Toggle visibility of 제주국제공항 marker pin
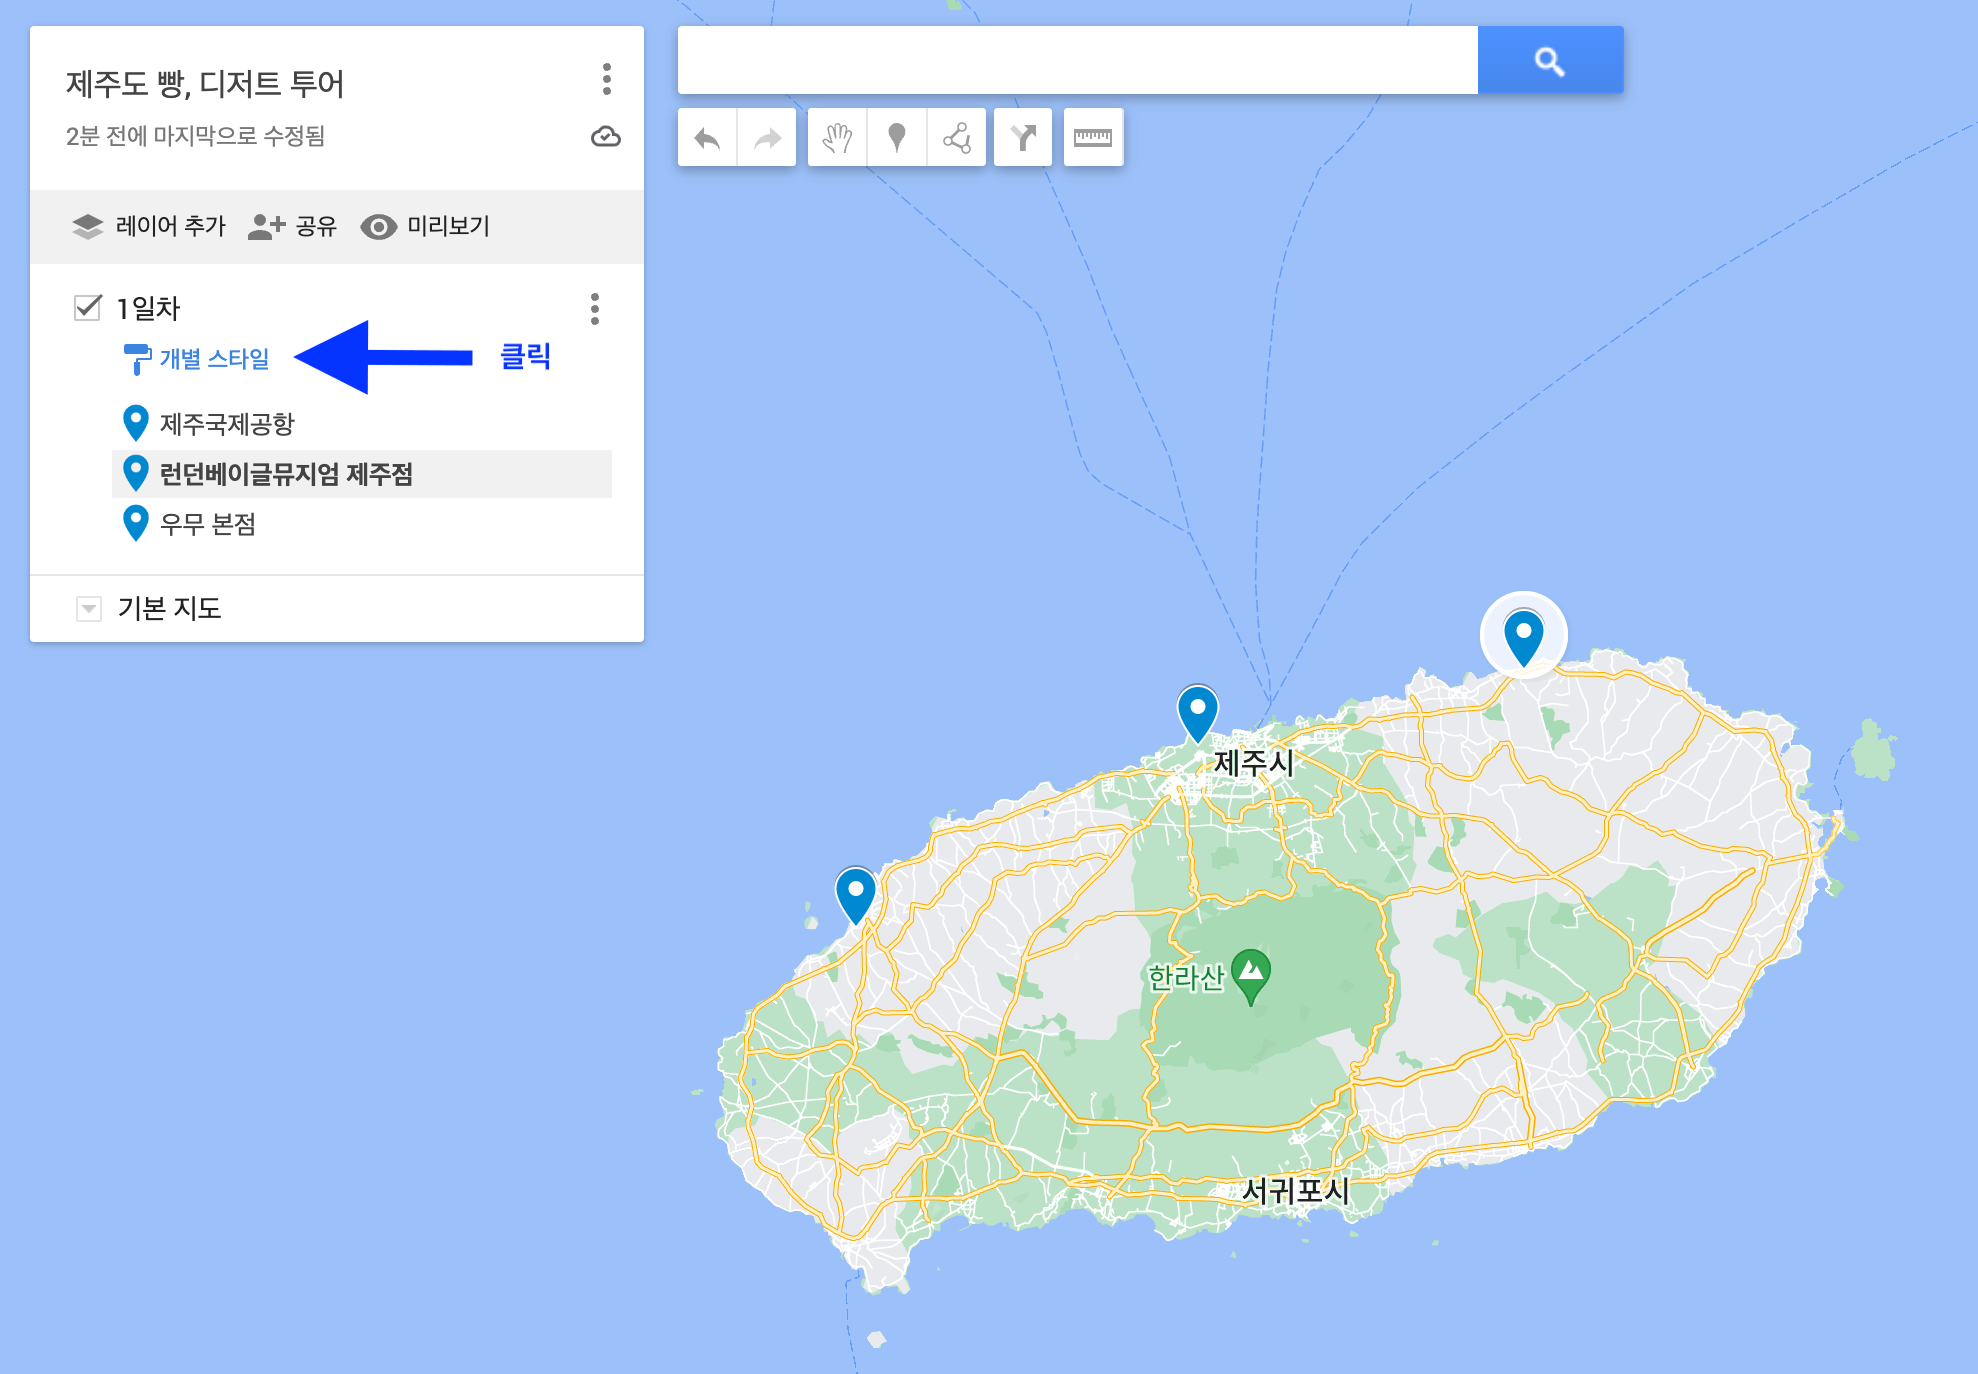This screenshot has width=1978, height=1374. point(135,424)
